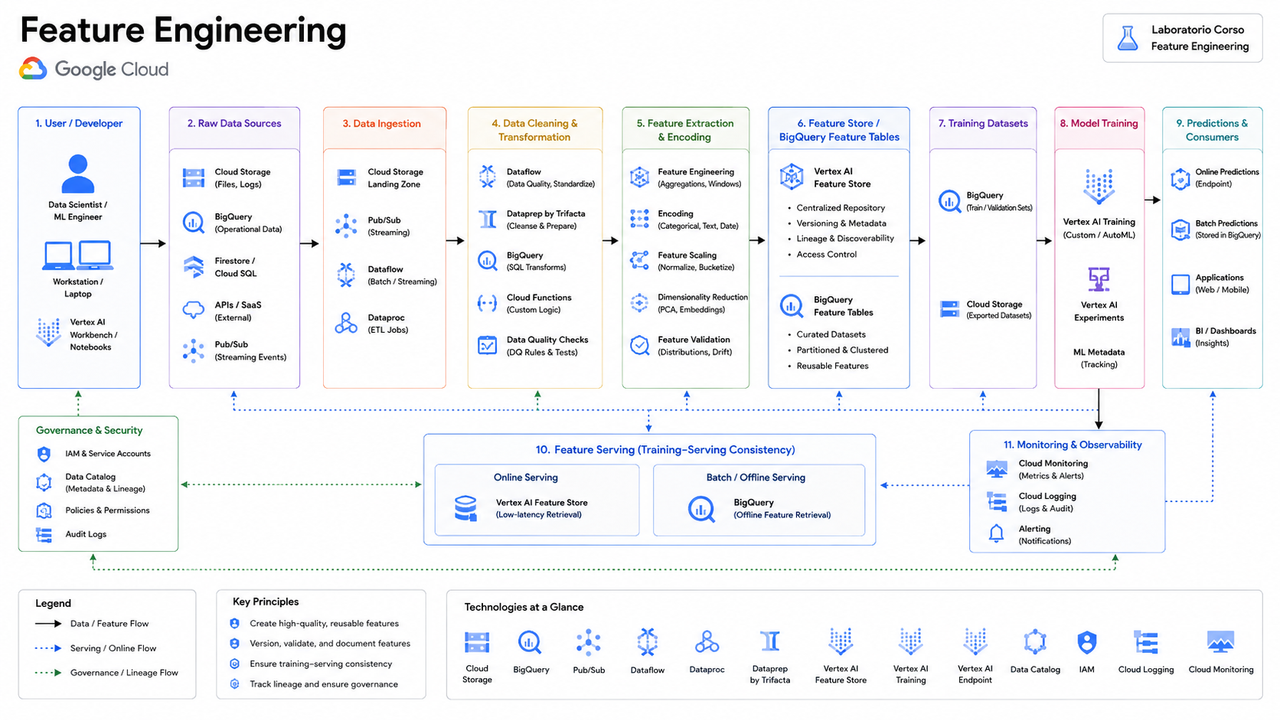The height and width of the screenshot is (720, 1280).
Task: Click Vertex AI Endpoint icon in glance bar
Action: coord(975,641)
